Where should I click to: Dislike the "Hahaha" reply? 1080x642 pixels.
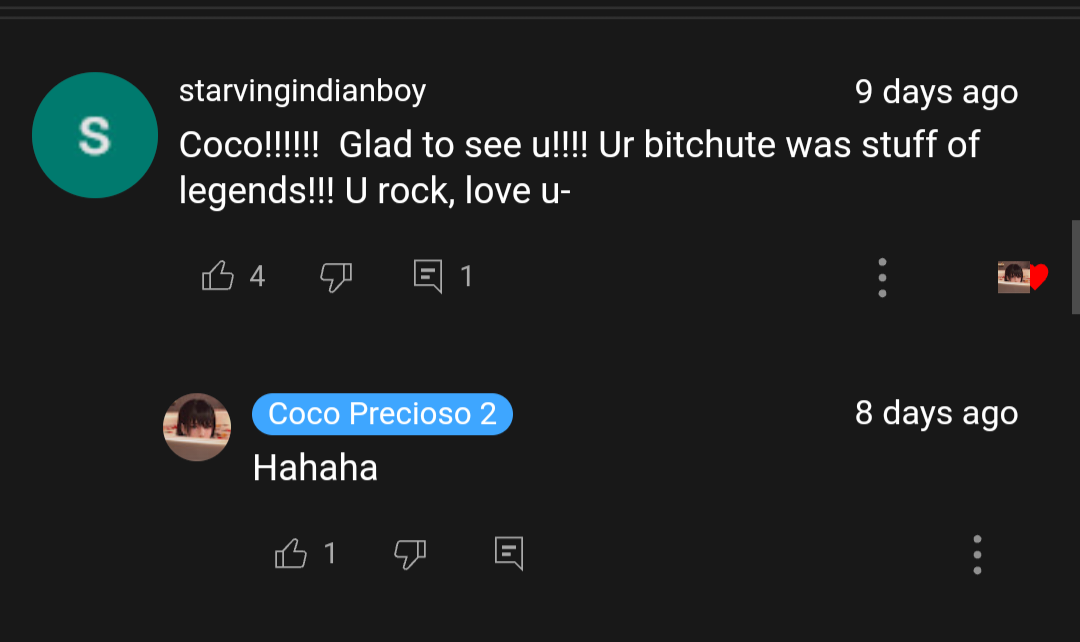pos(410,553)
